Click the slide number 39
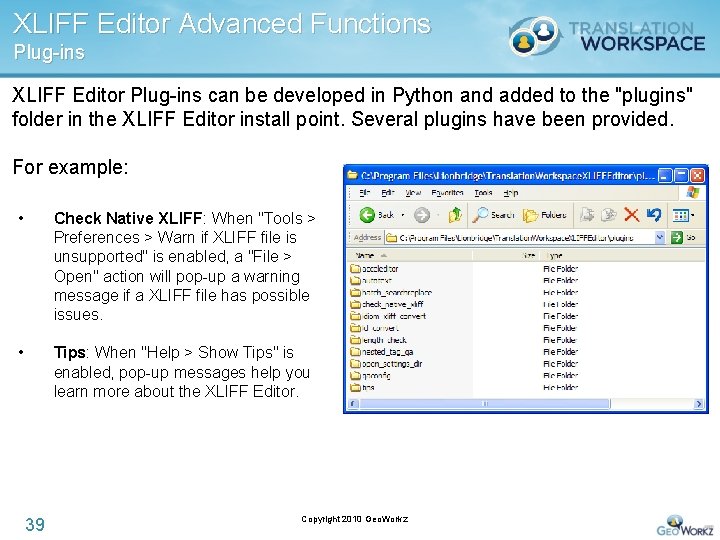 click(x=35, y=524)
